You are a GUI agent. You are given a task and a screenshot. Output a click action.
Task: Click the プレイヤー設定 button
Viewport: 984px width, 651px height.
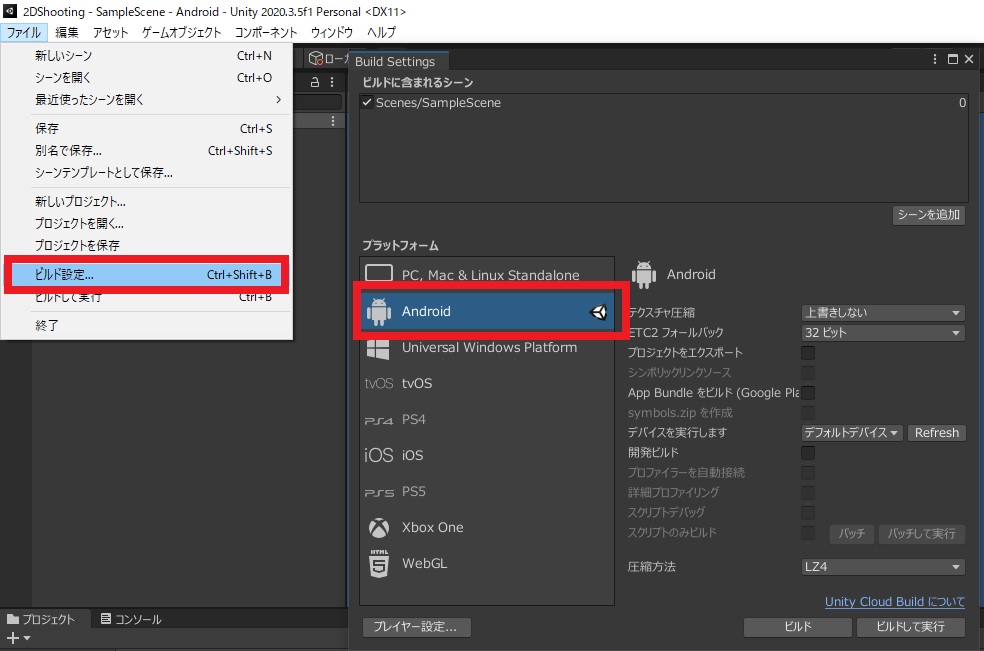coord(417,627)
